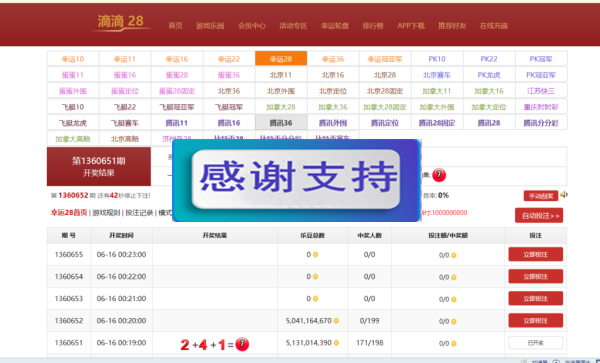Screen dimensions: 600x363
Task: Click the time cell 06-16 00:23:00
Action: (x=121, y=254)
